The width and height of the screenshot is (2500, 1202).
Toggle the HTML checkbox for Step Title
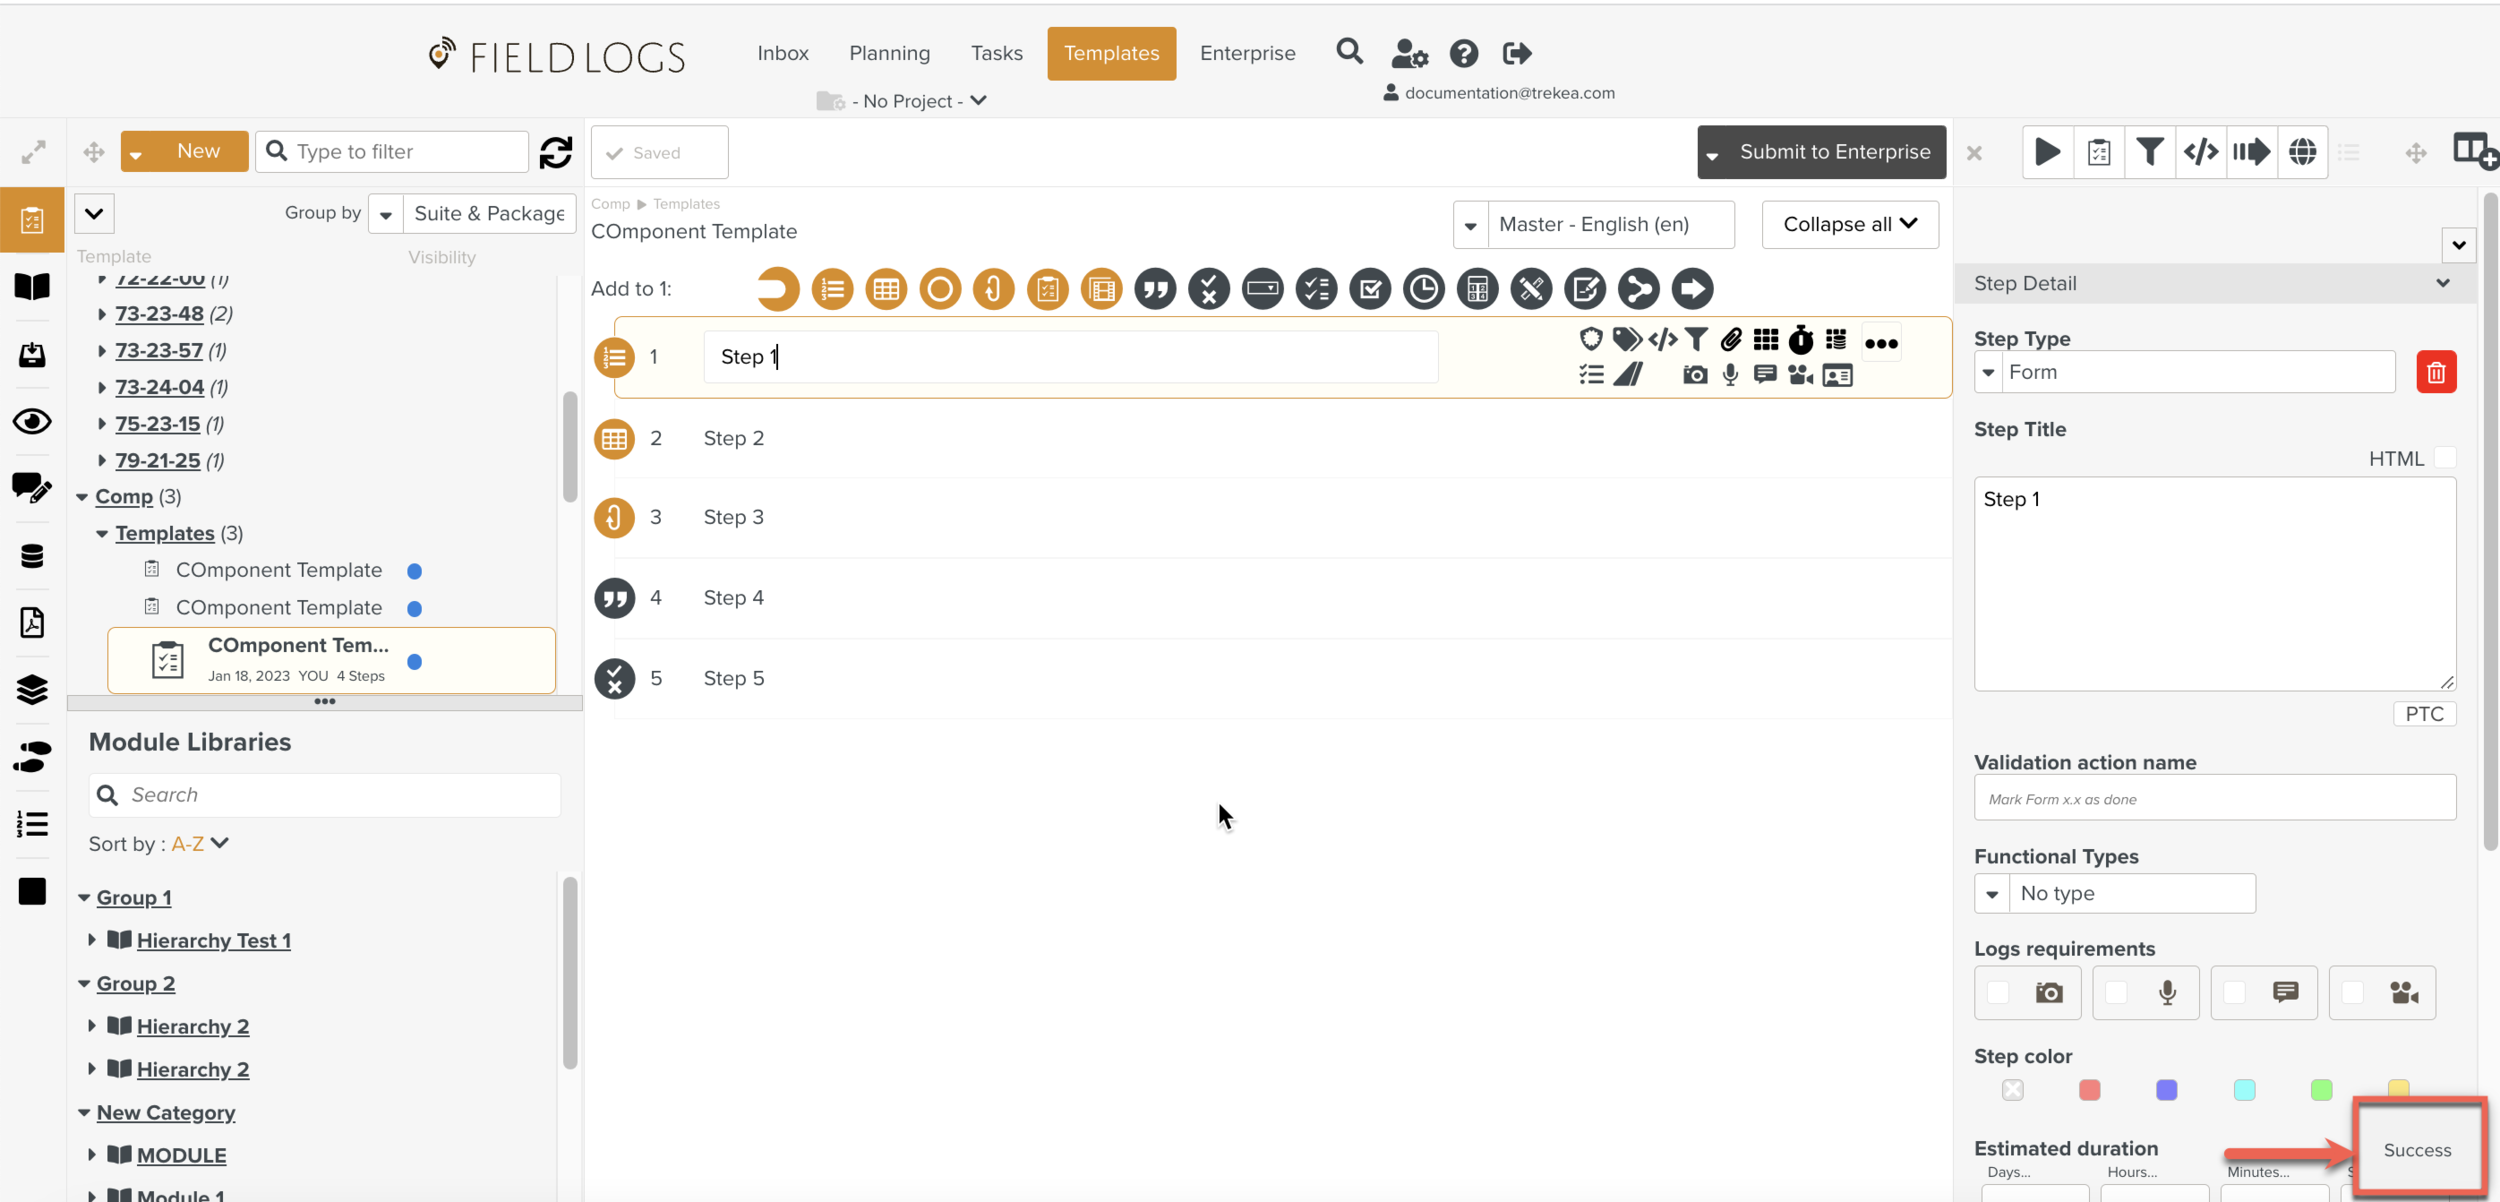(x=2445, y=458)
